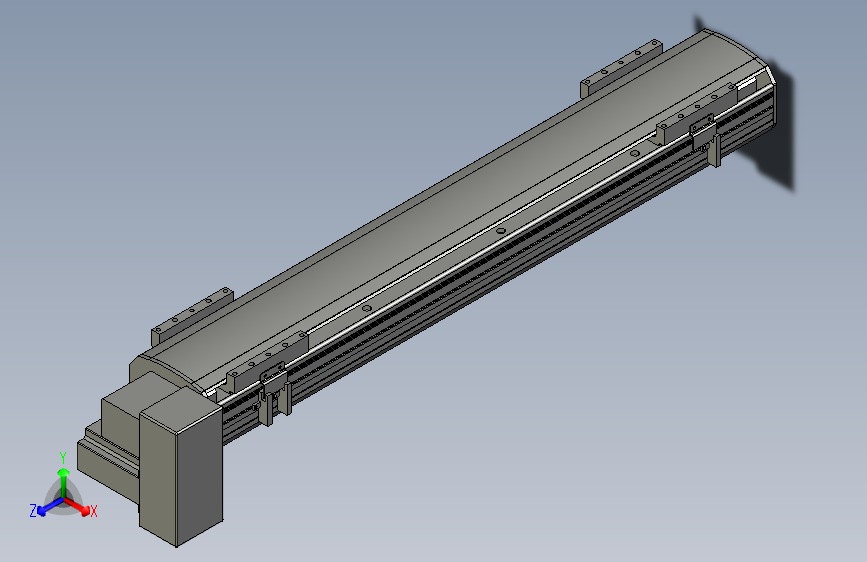Select the front-right mounting bracket near far end
This screenshot has height=562, width=867.
697,114
